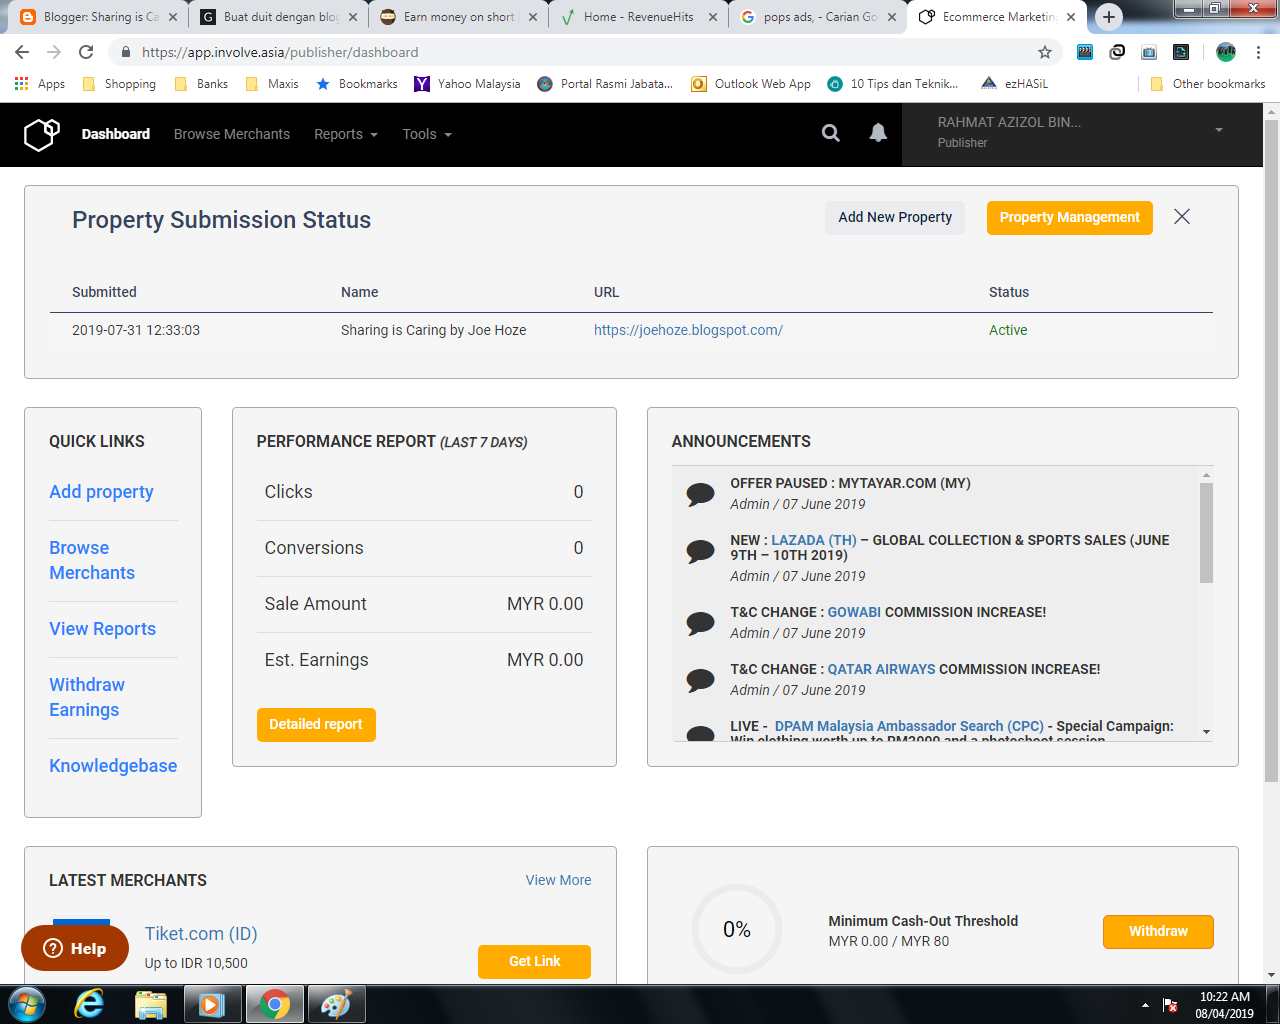Open a new browser tab with plus icon

tap(1108, 17)
